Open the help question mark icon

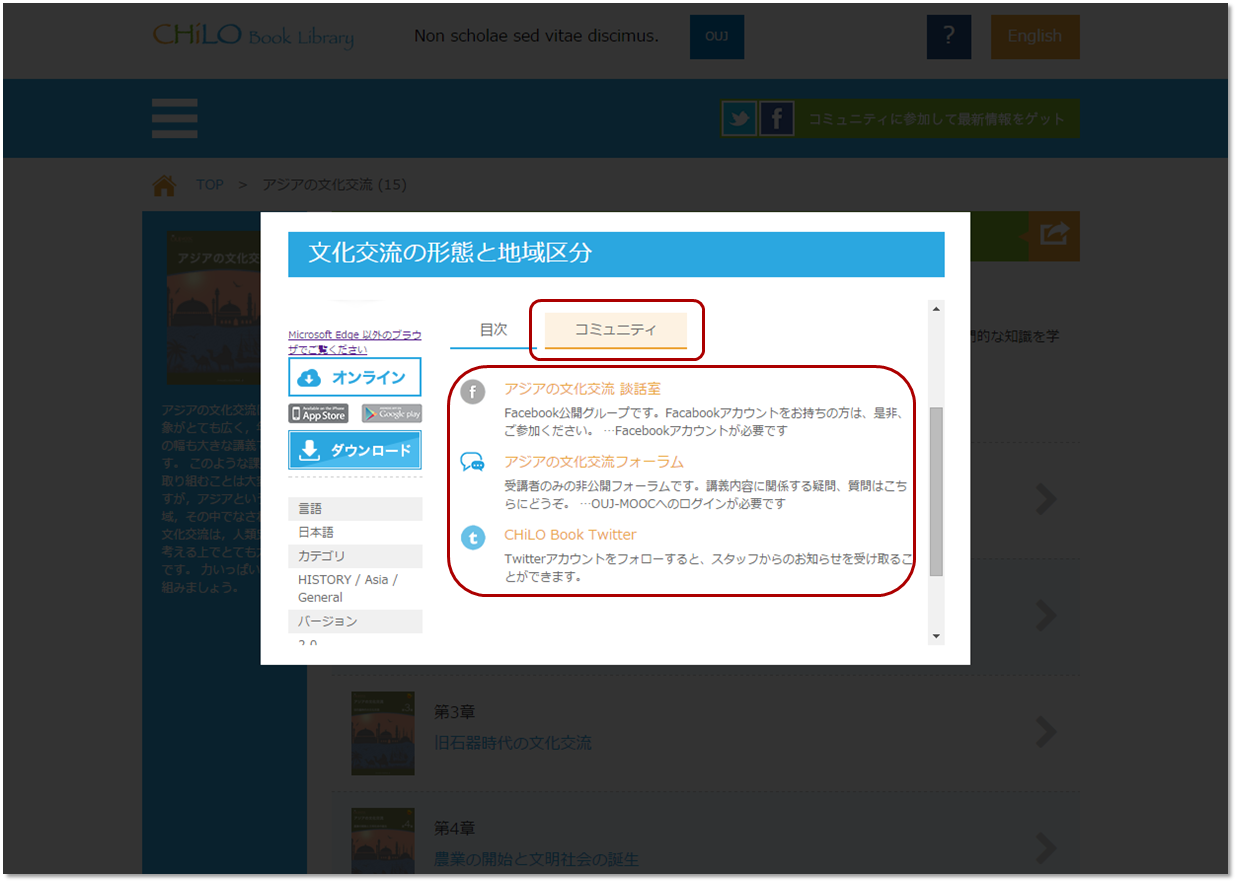click(948, 37)
